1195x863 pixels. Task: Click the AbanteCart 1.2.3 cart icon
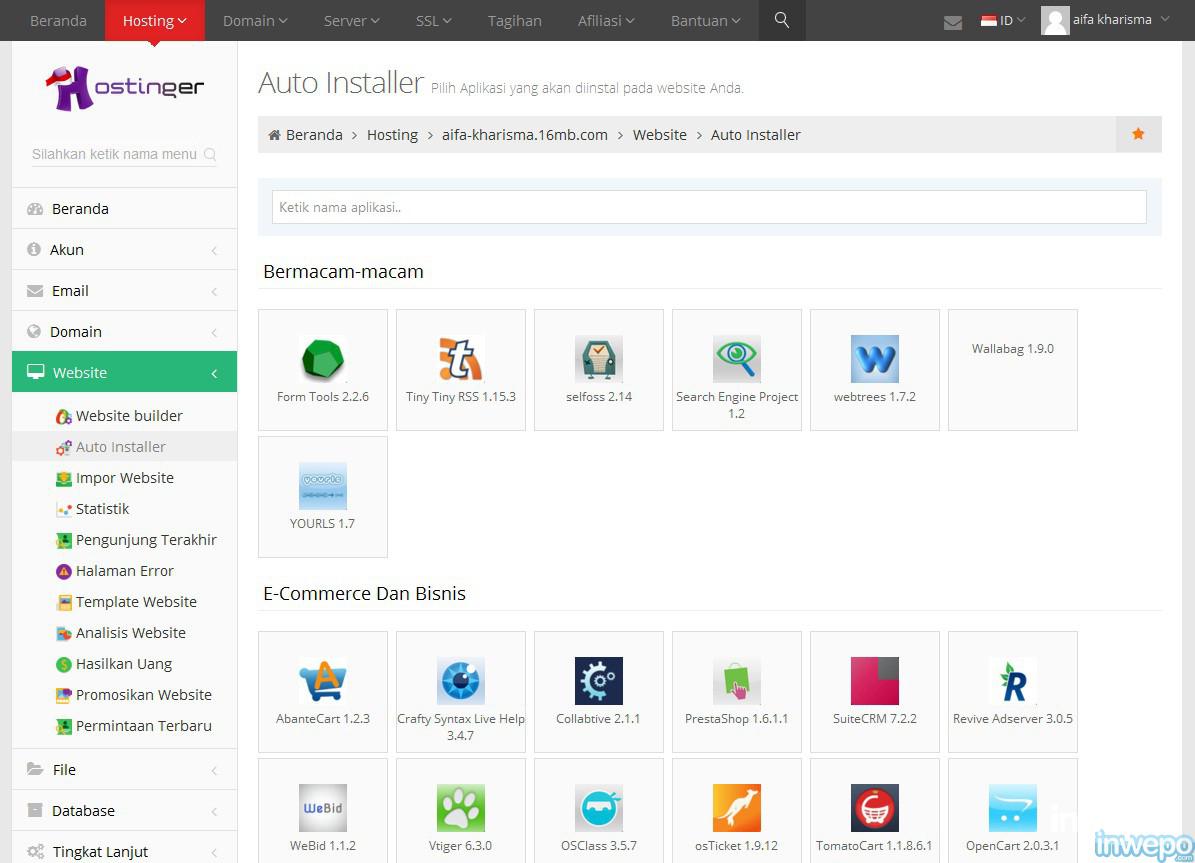[x=323, y=681]
